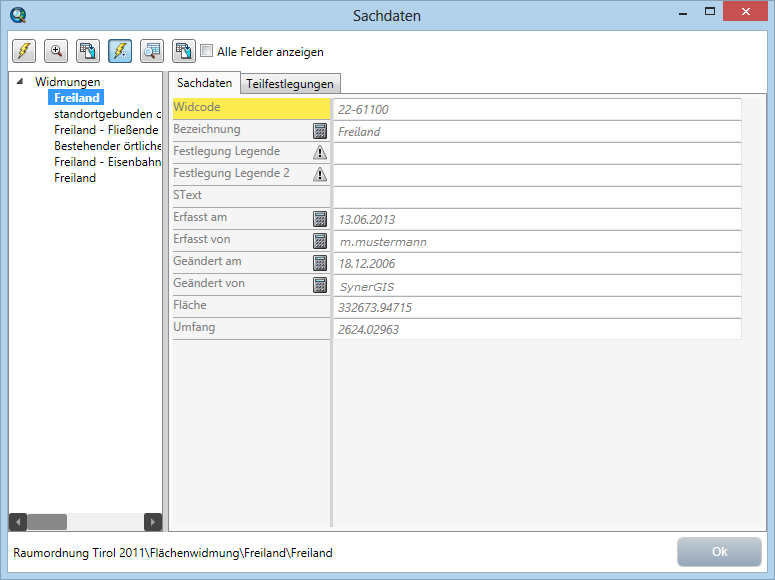Select the Bestehender örtliche tree entry
This screenshot has height=580, width=775.
[x=107, y=146]
